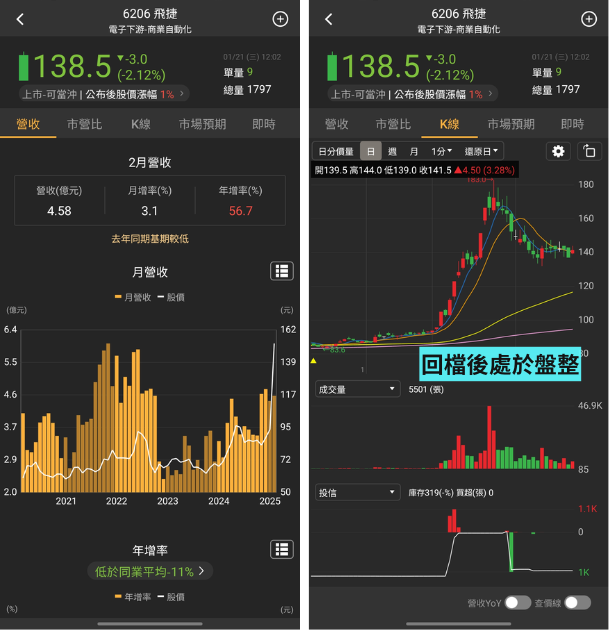Screen dimensions: 609x630
Task: Toggle 查價線 switch
Action: (x=577, y=602)
